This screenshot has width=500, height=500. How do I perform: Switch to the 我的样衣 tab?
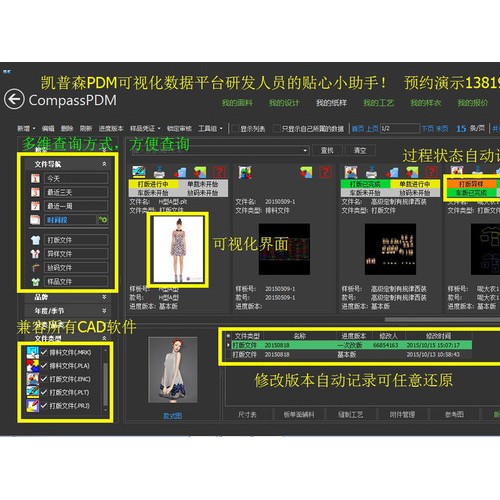tap(426, 103)
